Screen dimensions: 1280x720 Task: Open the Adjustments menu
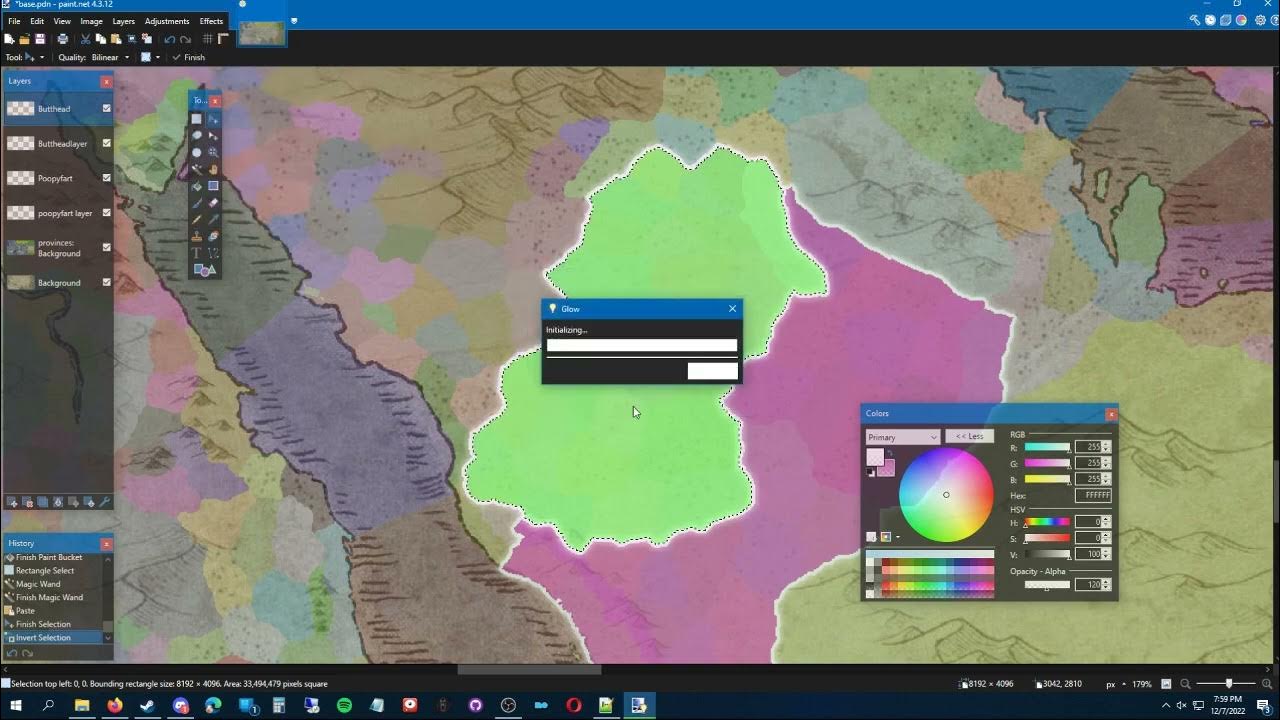pyautogui.click(x=167, y=21)
